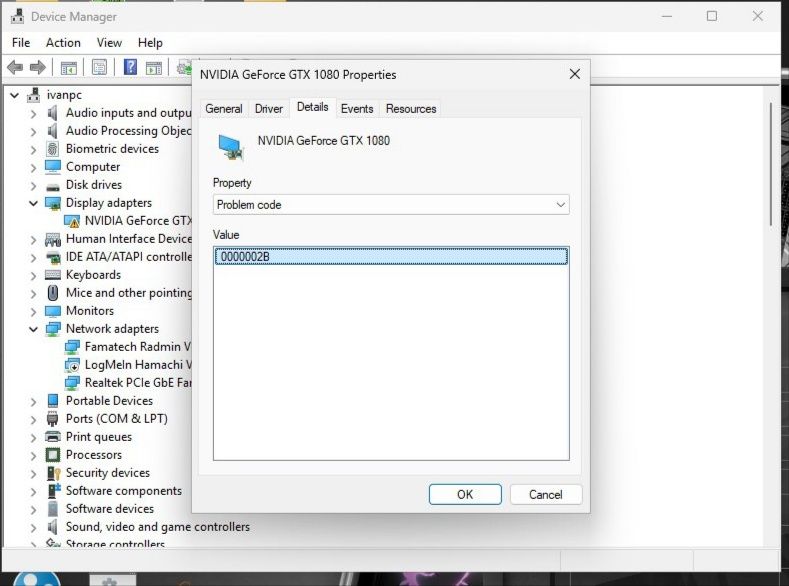Switch to the General tab
The height and width of the screenshot is (586, 789).
coord(223,109)
